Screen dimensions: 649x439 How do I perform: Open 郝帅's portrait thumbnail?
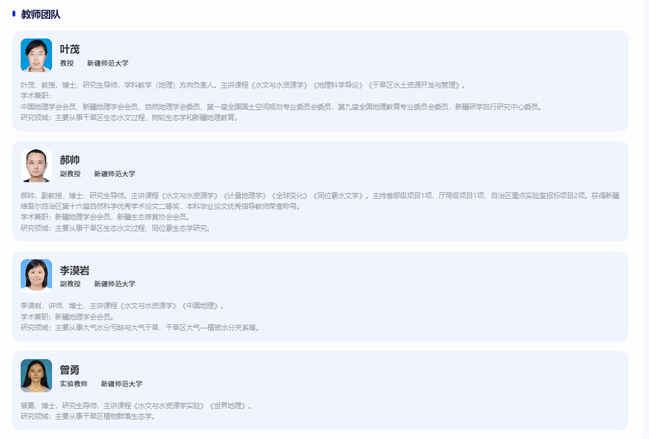(36, 165)
